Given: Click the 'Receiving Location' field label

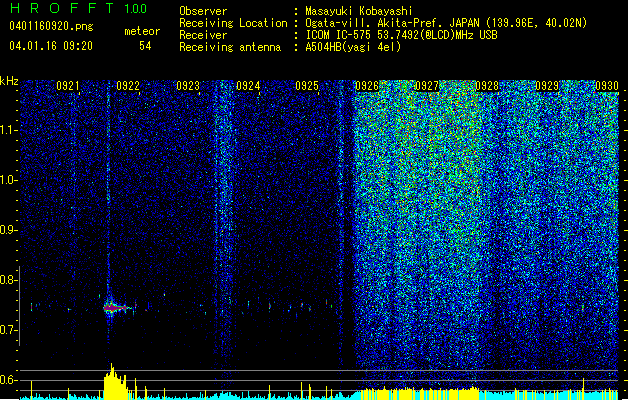Looking at the screenshot, I should (x=233, y=23).
